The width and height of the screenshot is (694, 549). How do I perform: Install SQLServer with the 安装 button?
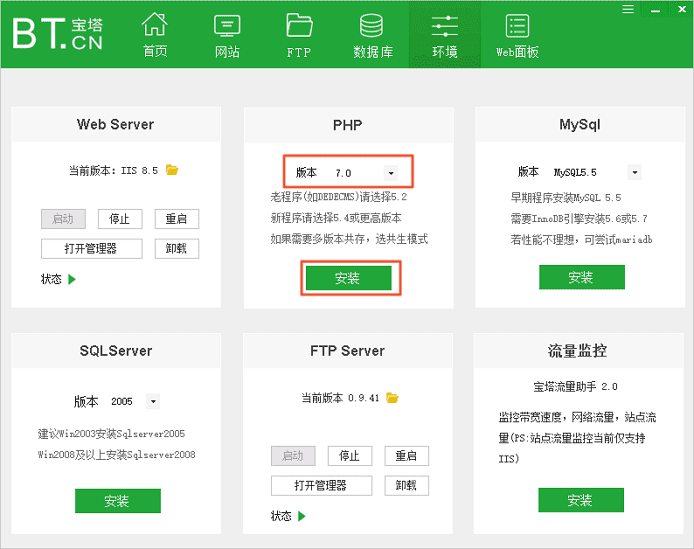pos(117,501)
